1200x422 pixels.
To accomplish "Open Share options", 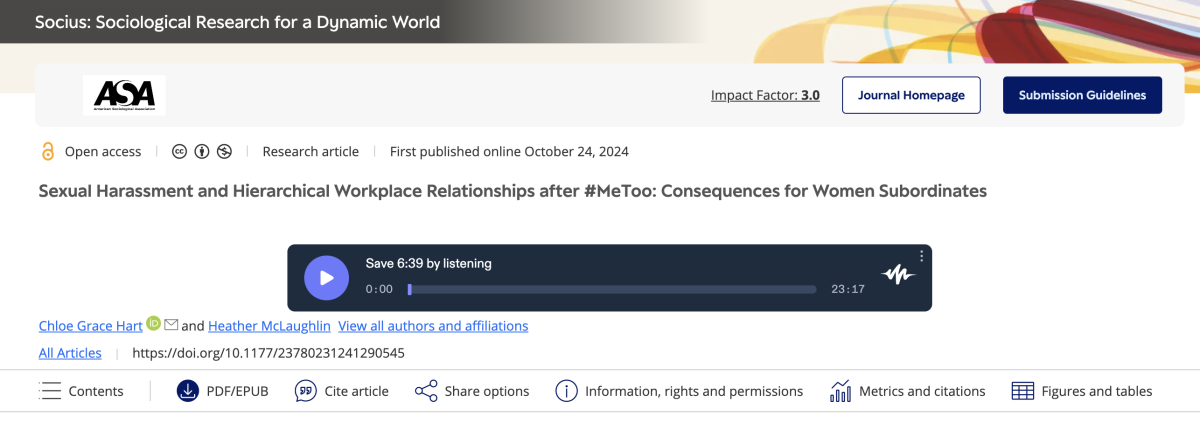I will point(472,391).
